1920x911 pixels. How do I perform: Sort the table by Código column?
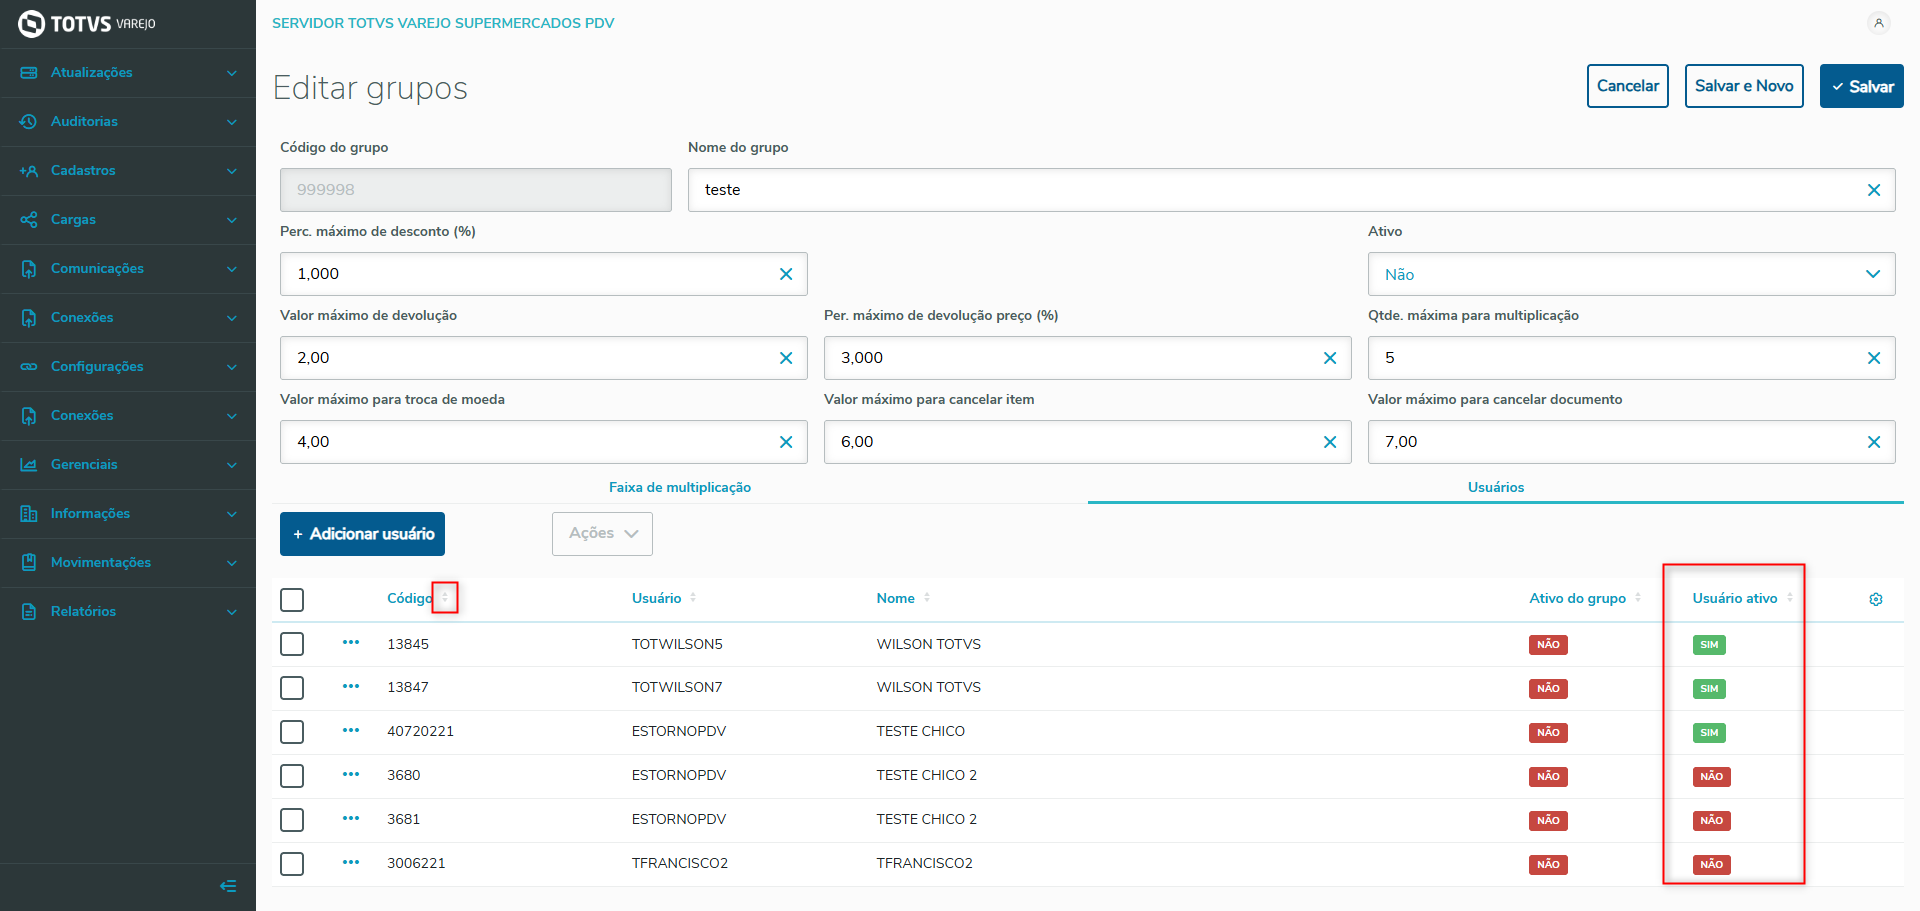click(x=445, y=598)
